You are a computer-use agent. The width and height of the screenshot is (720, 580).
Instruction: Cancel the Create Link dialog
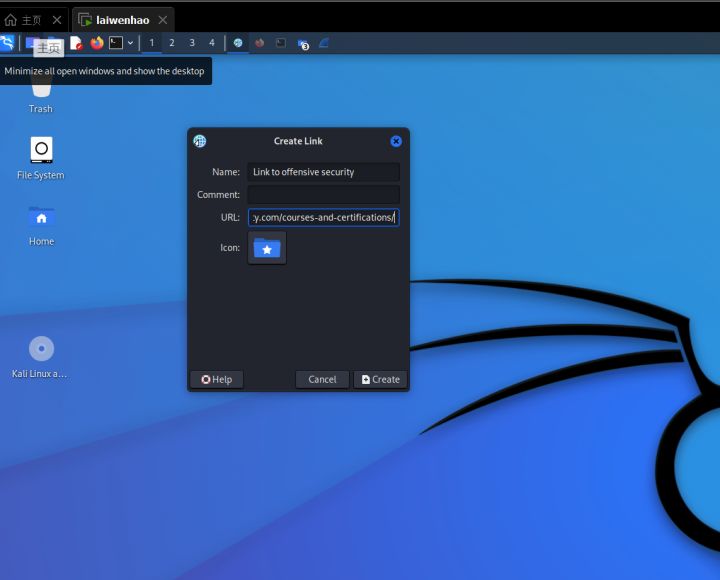(x=322, y=379)
